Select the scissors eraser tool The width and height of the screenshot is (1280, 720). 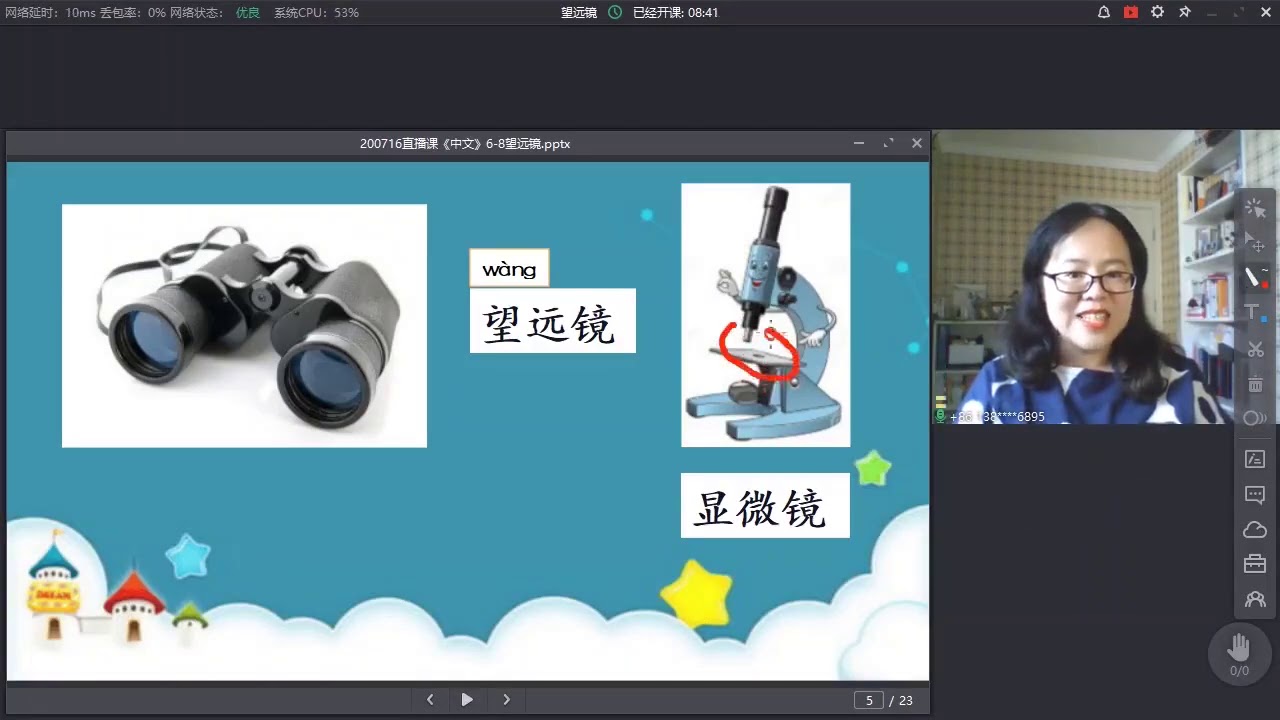pos(1255,349)
